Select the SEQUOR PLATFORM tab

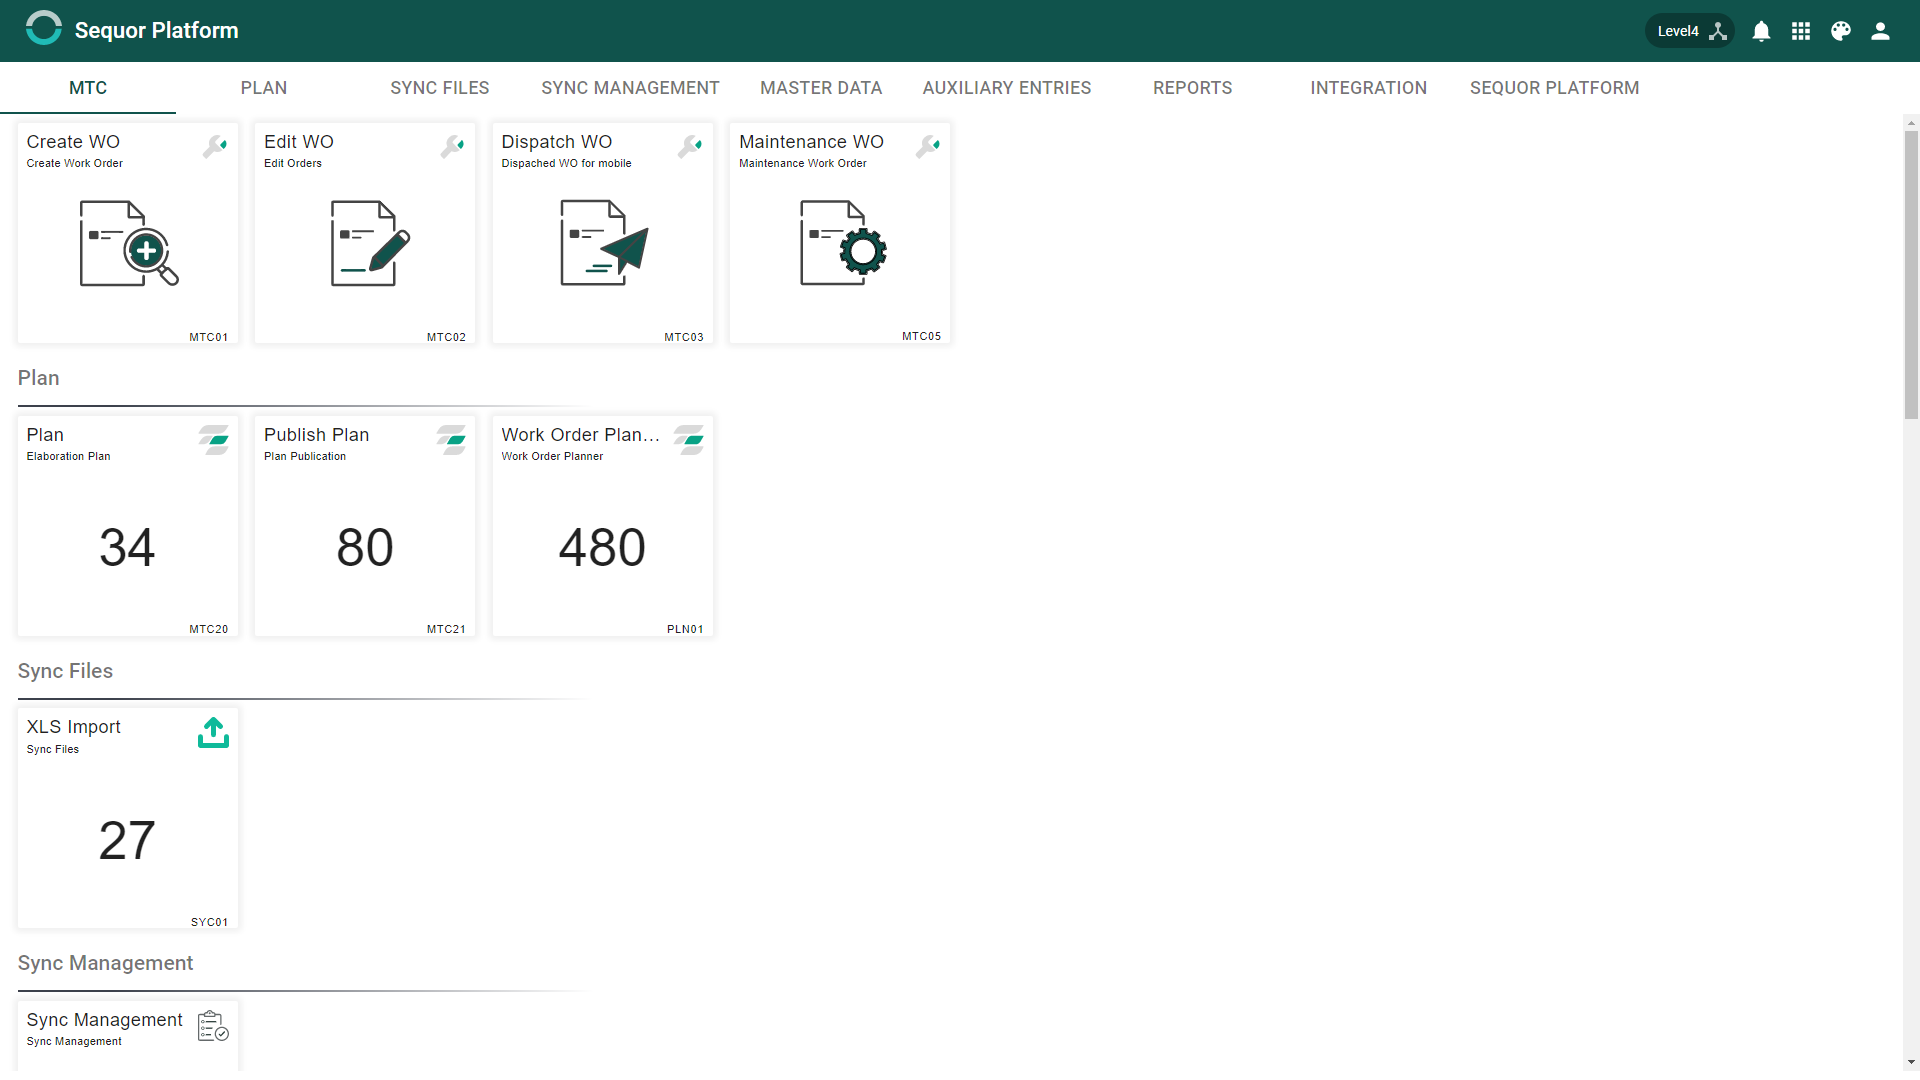point(1555,88)
